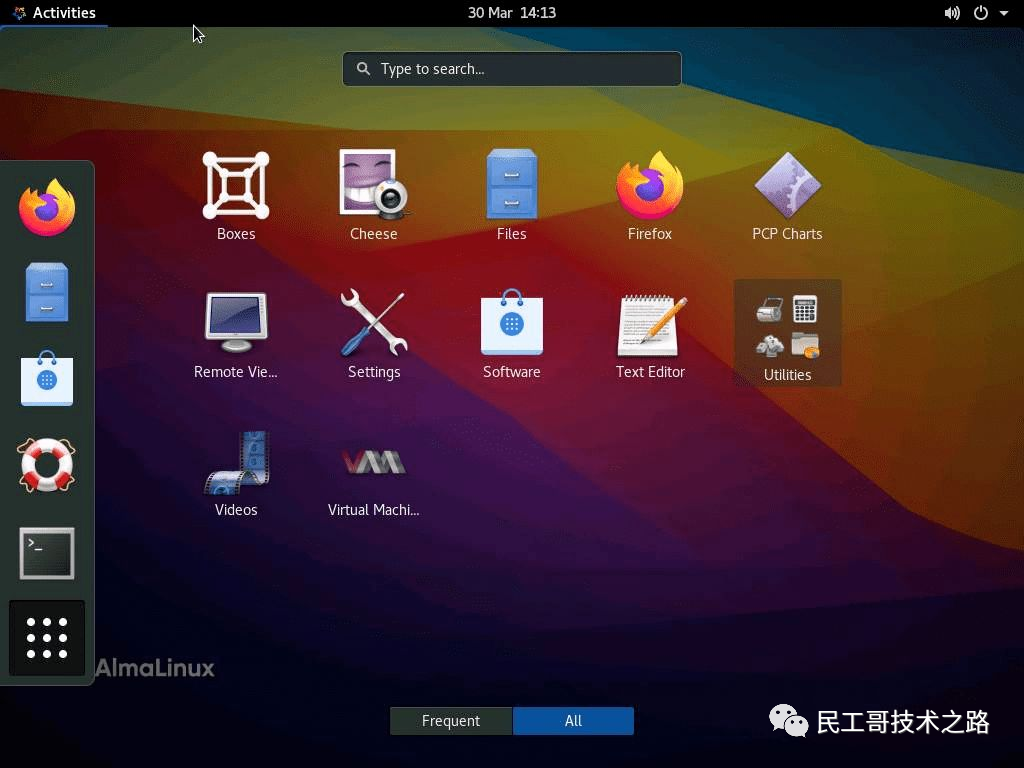This screenshot has height=768, width=1024.
Task: Launch Firefox from the app grid
Action: 649,196
